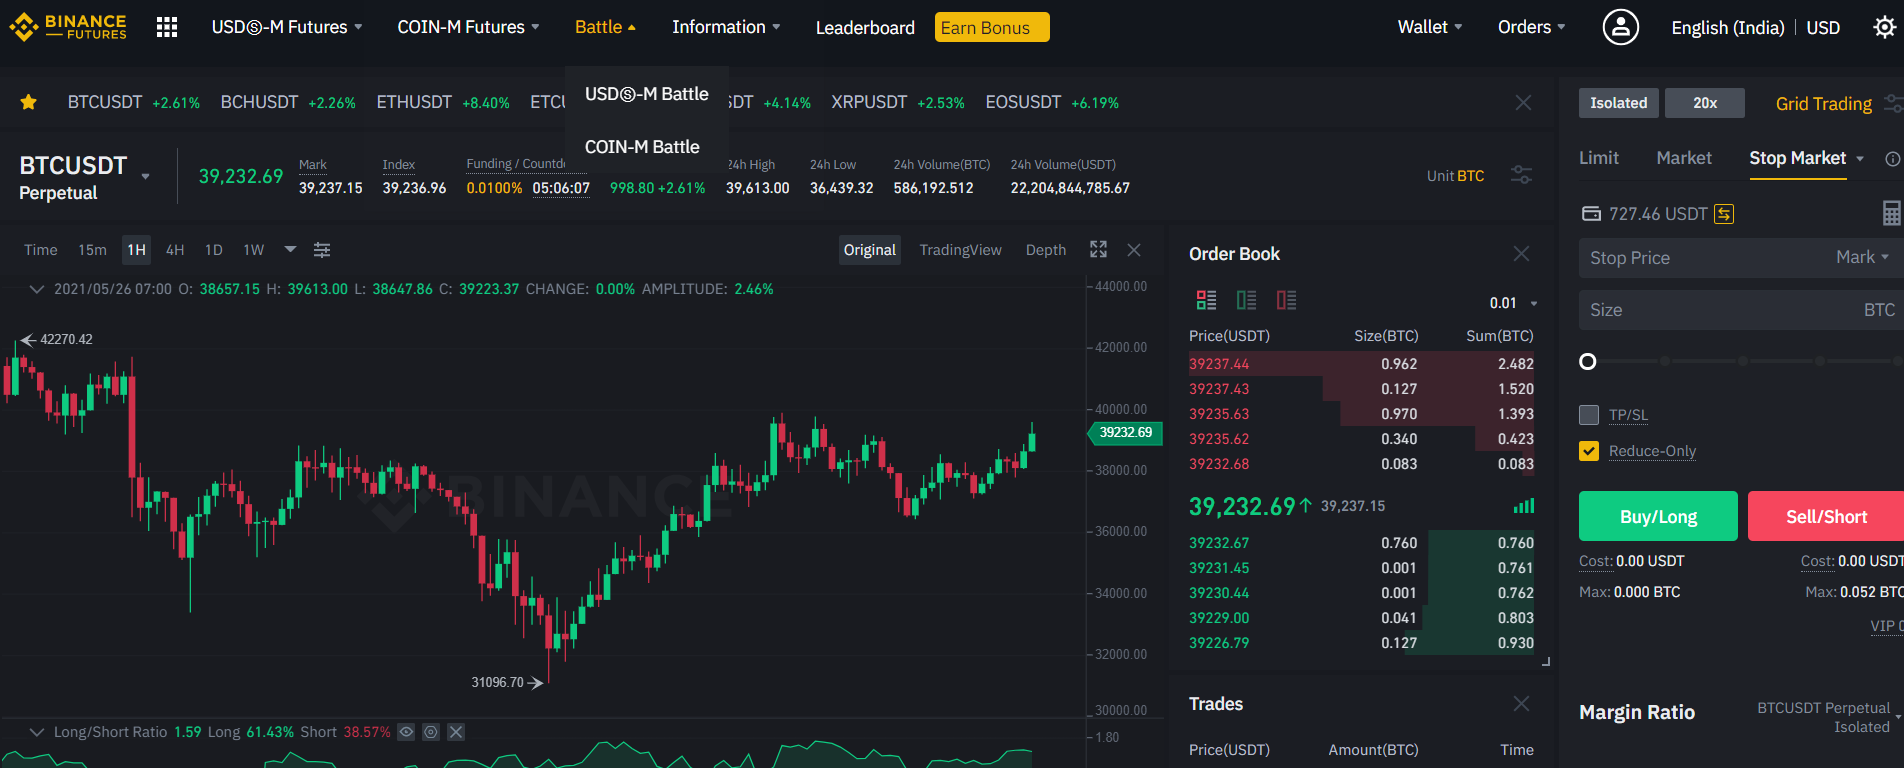
Task: Open the Battle menu
Action: (605, 27)
